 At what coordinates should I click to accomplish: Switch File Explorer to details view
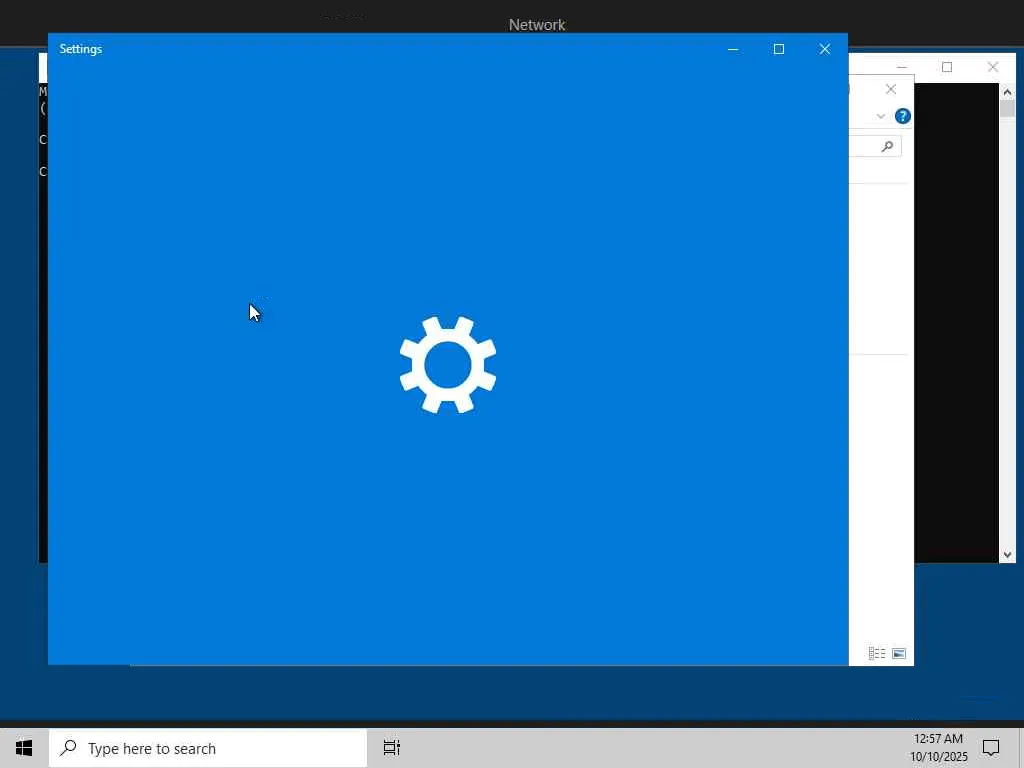coord(877,653)
